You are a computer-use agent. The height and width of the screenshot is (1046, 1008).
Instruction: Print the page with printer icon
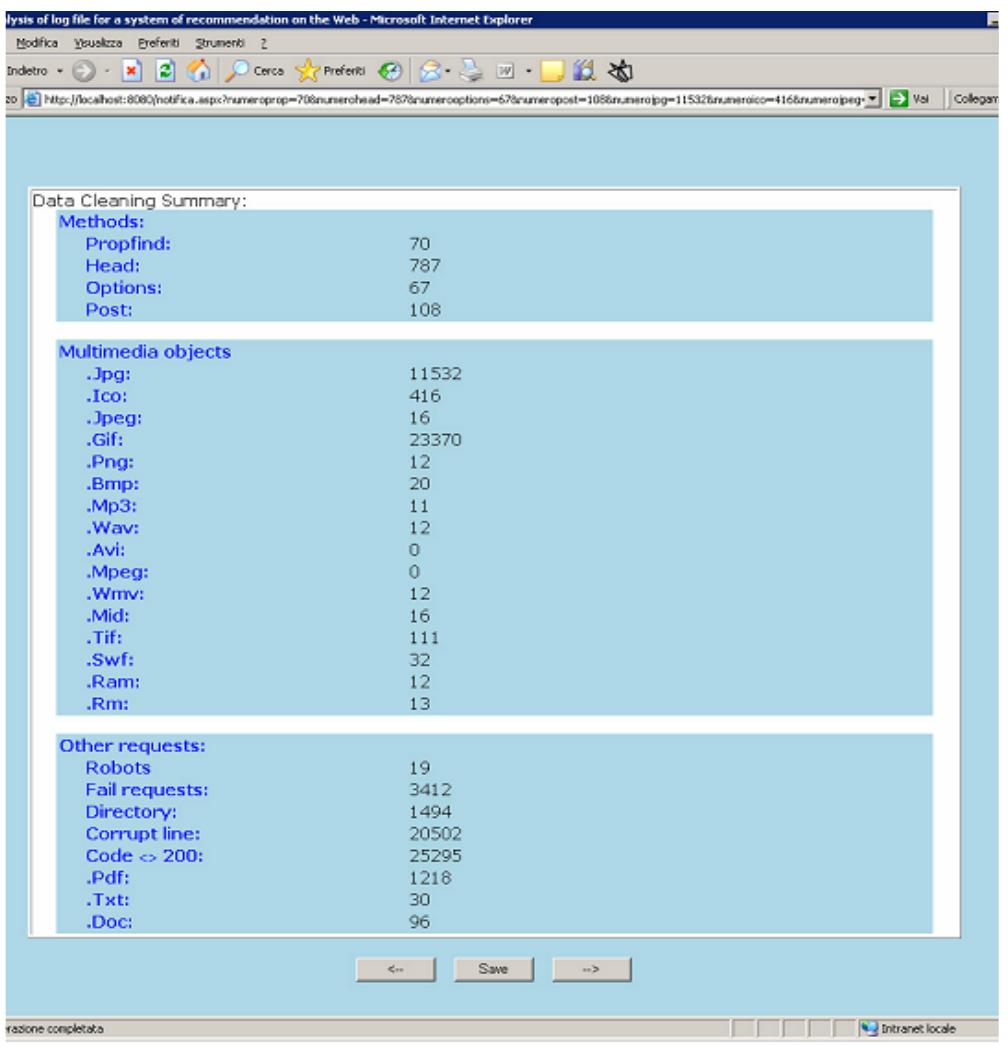(471, 71)
